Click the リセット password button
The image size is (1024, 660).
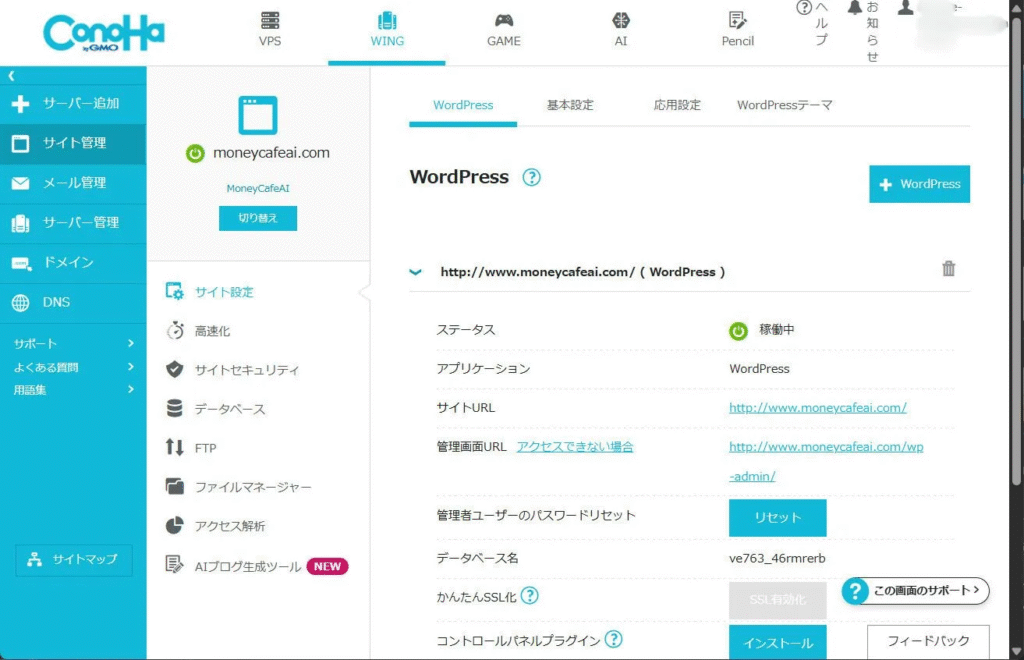777,518
